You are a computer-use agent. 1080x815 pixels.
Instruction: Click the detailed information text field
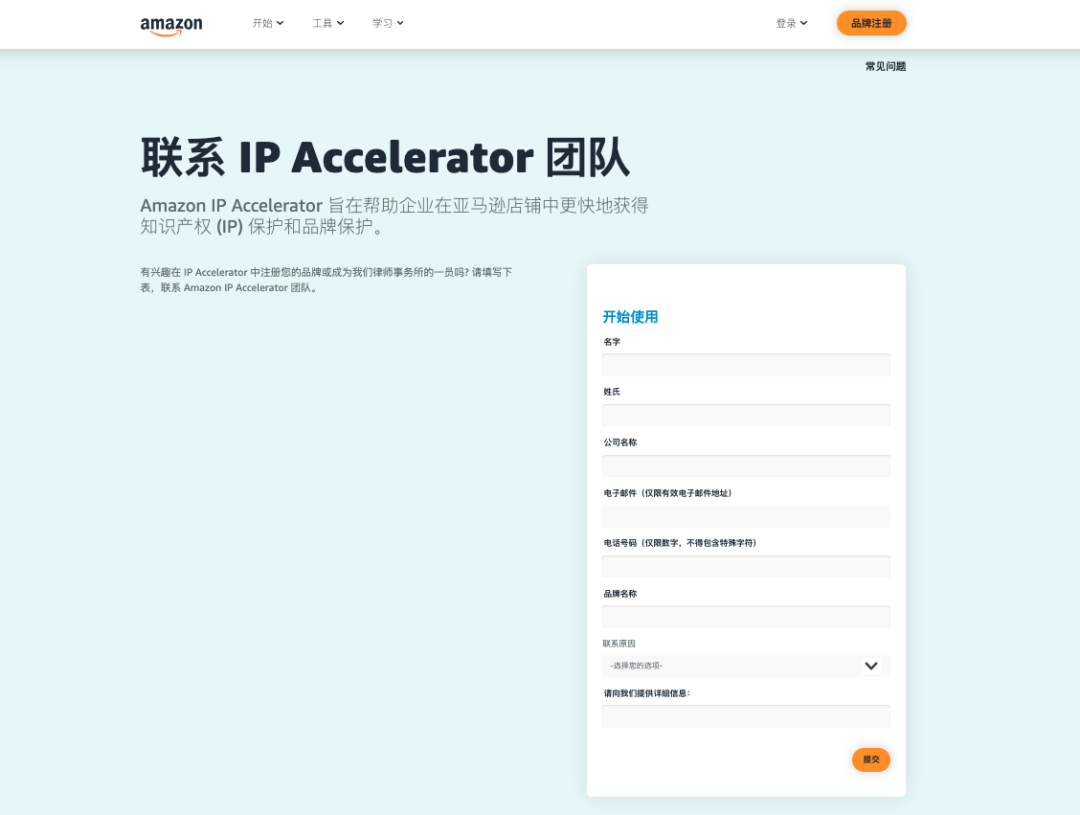tap(746, 716)
